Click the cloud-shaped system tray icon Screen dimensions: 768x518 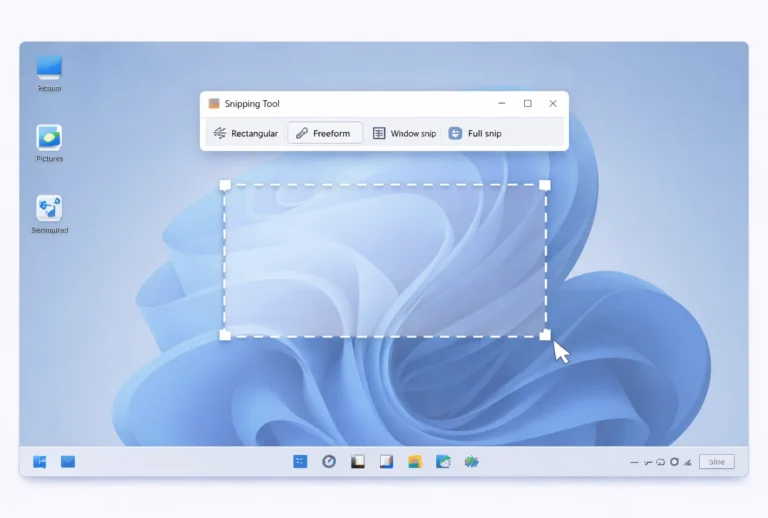pyautogui.click(x=661, y=462)
